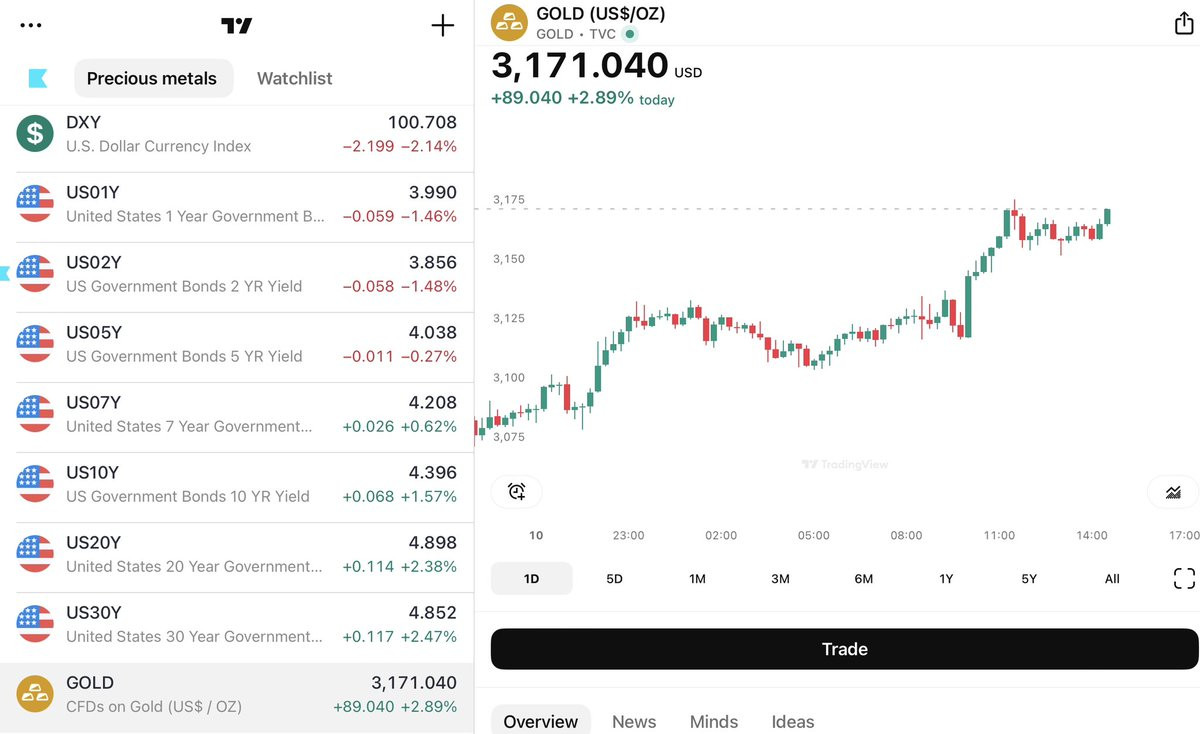The width and height of the screenshot is (1200, 734).
Task: Tap the blue flag list icon
Action: [x=38, y=78]
